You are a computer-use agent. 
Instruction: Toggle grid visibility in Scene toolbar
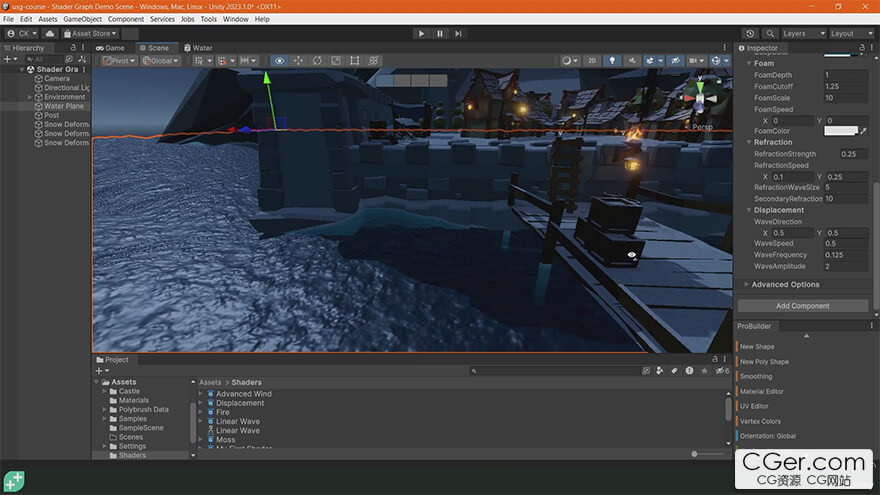199,61
